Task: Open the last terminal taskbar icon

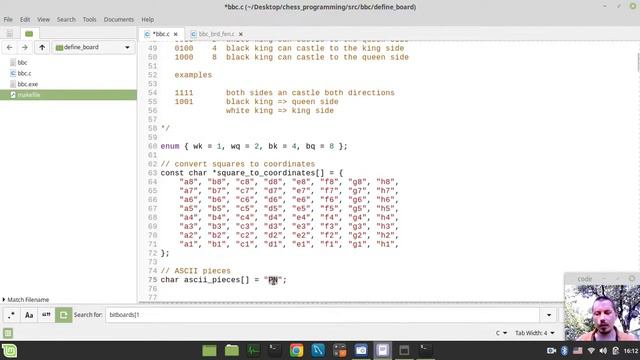Action: [426, 350]
